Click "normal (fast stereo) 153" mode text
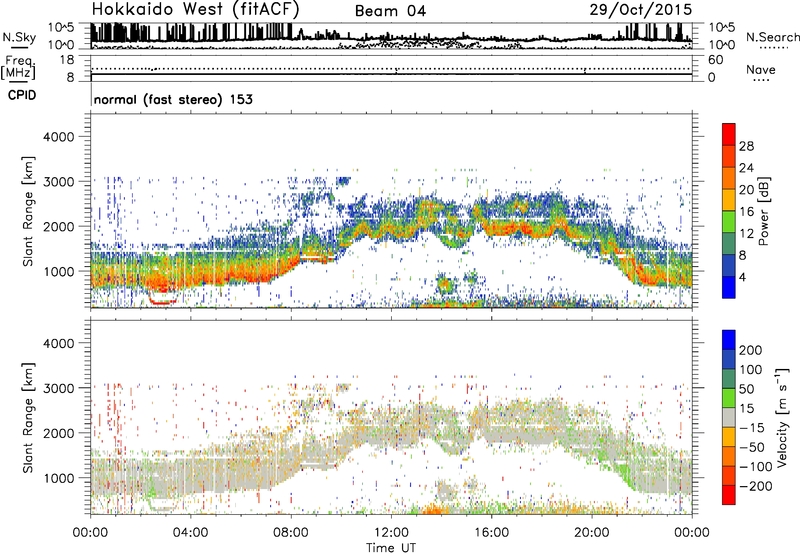The height and width of the screenshot is (554, 800). (x=173, y=99)
